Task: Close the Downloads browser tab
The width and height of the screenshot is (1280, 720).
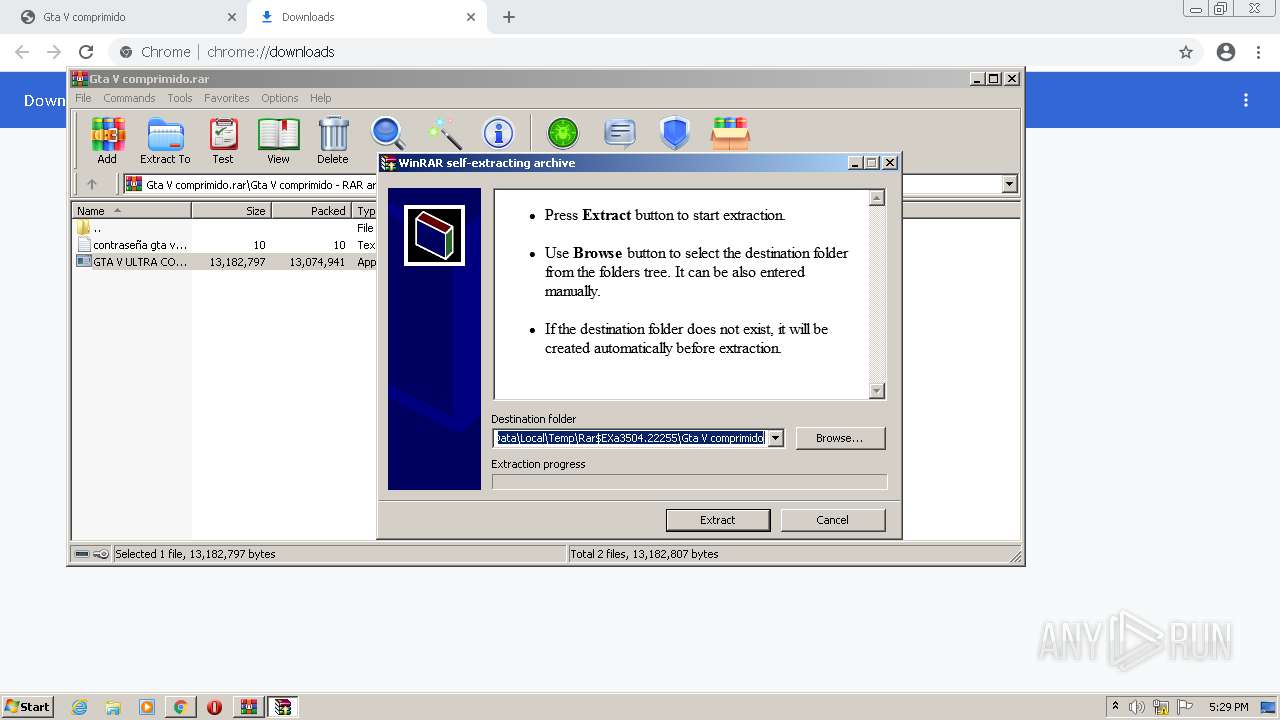Action: 471,17
